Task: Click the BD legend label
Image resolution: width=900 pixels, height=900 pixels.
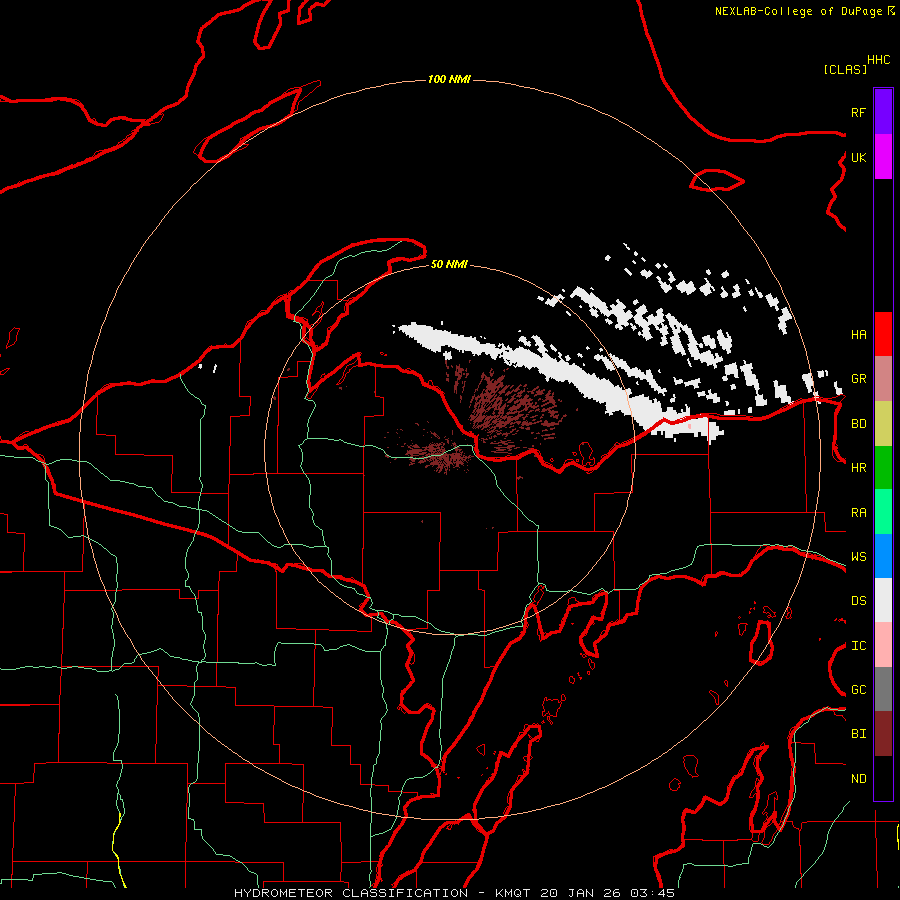Action: tap(858, 424)
